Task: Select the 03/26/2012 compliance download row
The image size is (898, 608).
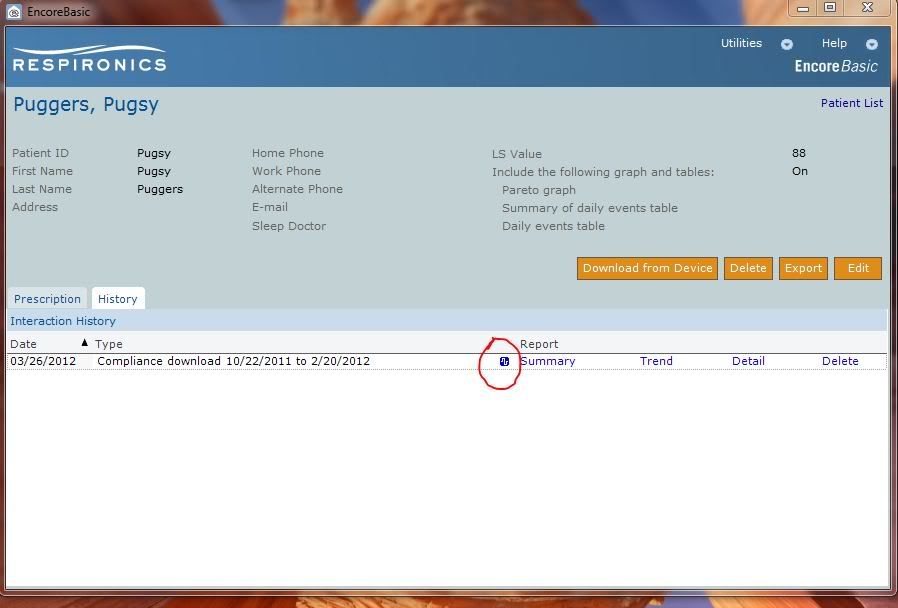Action: click(x=233, y=361)
